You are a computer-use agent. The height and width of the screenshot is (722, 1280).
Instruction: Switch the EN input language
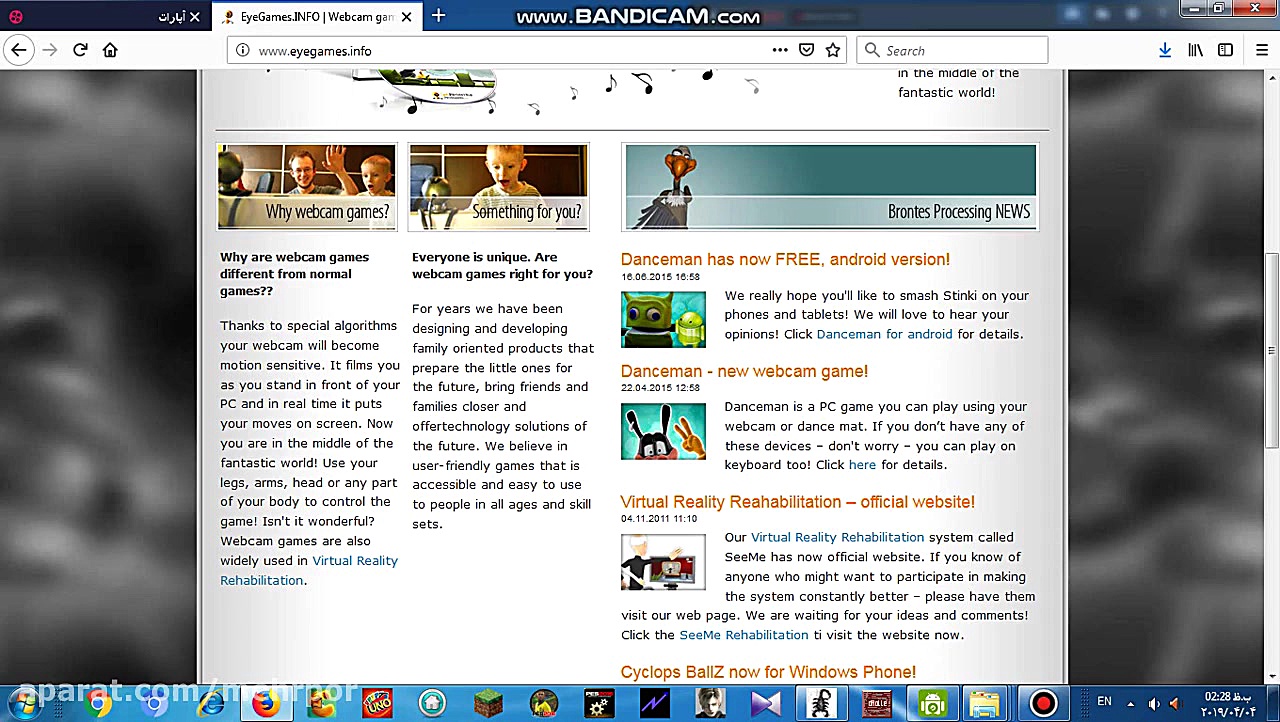click(x=1104, y=702)
